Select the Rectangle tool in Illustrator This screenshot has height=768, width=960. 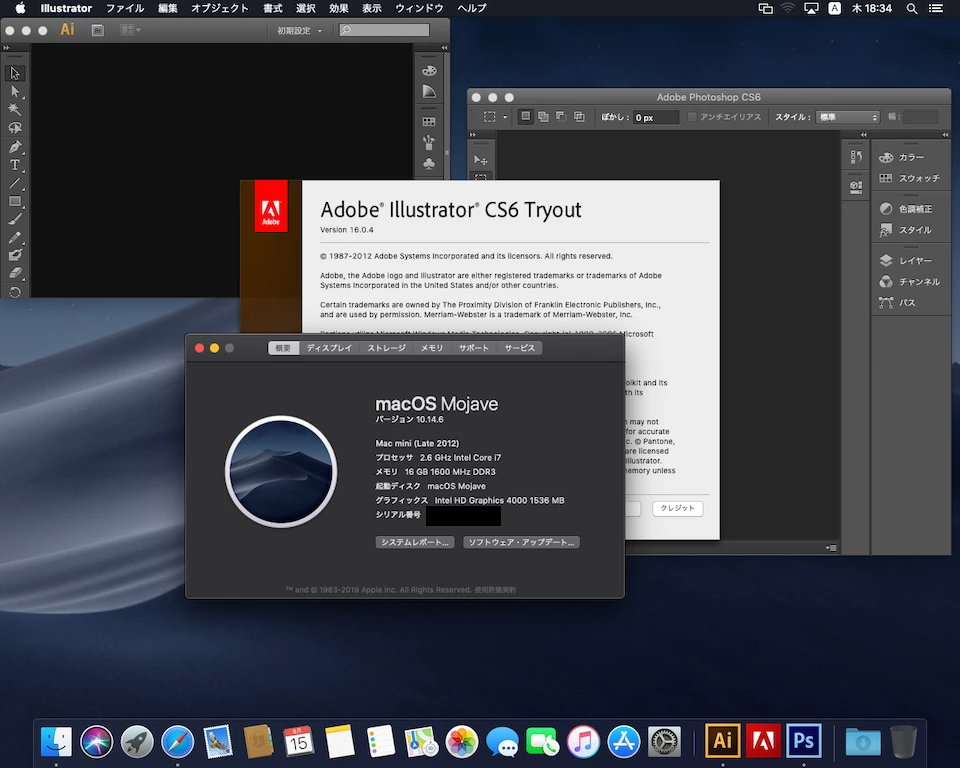click(15, 201)
